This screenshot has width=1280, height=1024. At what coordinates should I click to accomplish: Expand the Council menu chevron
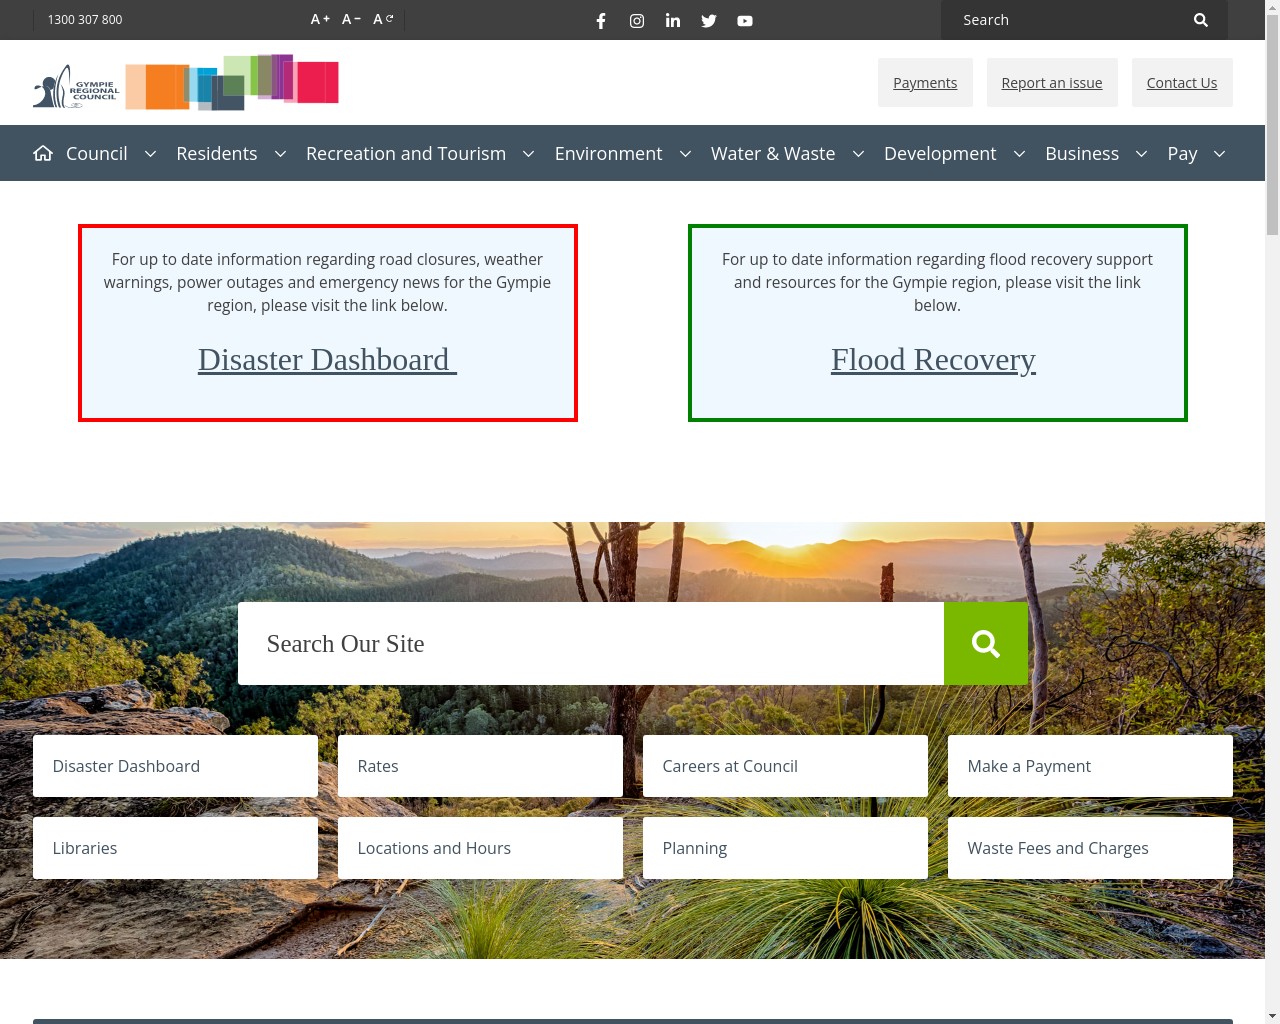[151, 154]
